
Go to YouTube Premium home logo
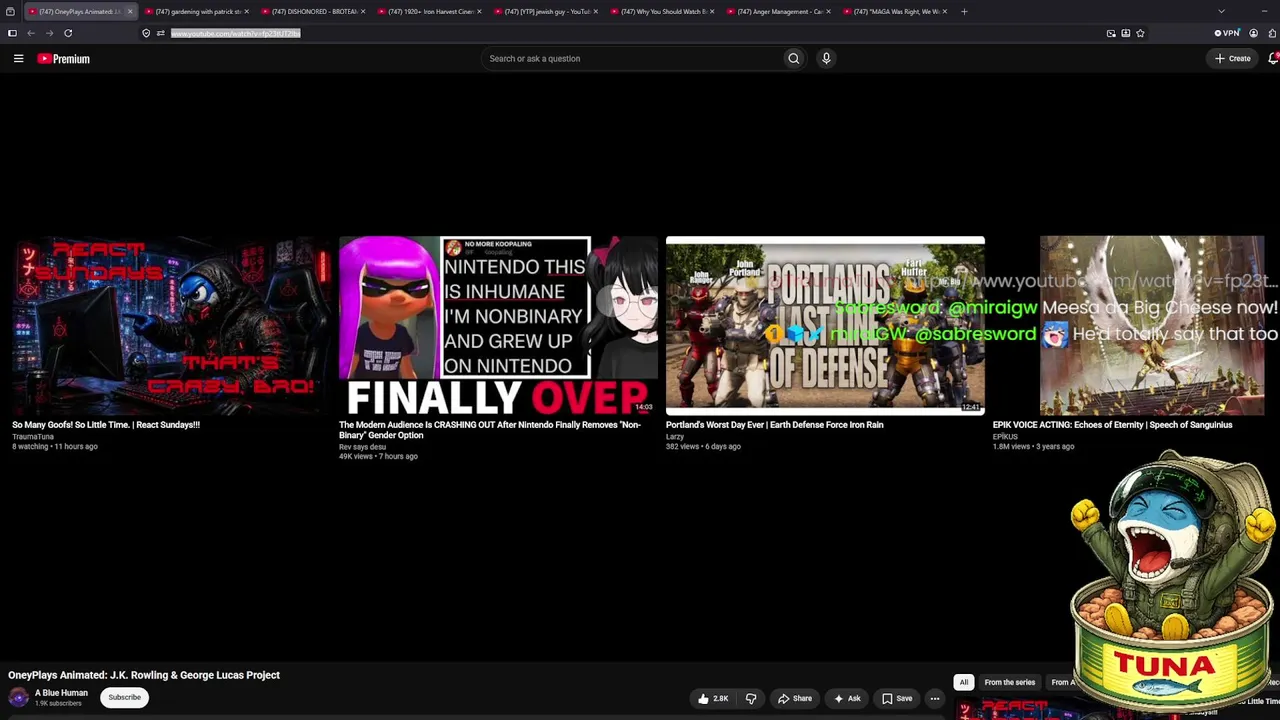click(x=64, y=59)
